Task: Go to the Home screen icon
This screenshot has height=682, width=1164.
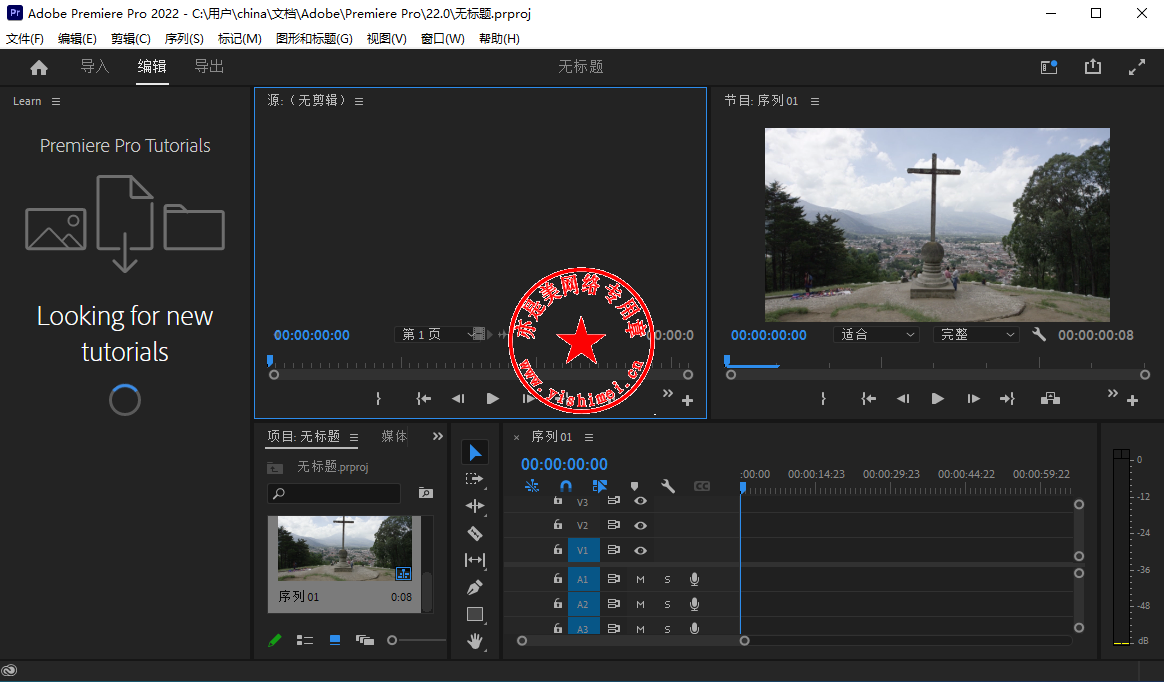Action: 39,68
